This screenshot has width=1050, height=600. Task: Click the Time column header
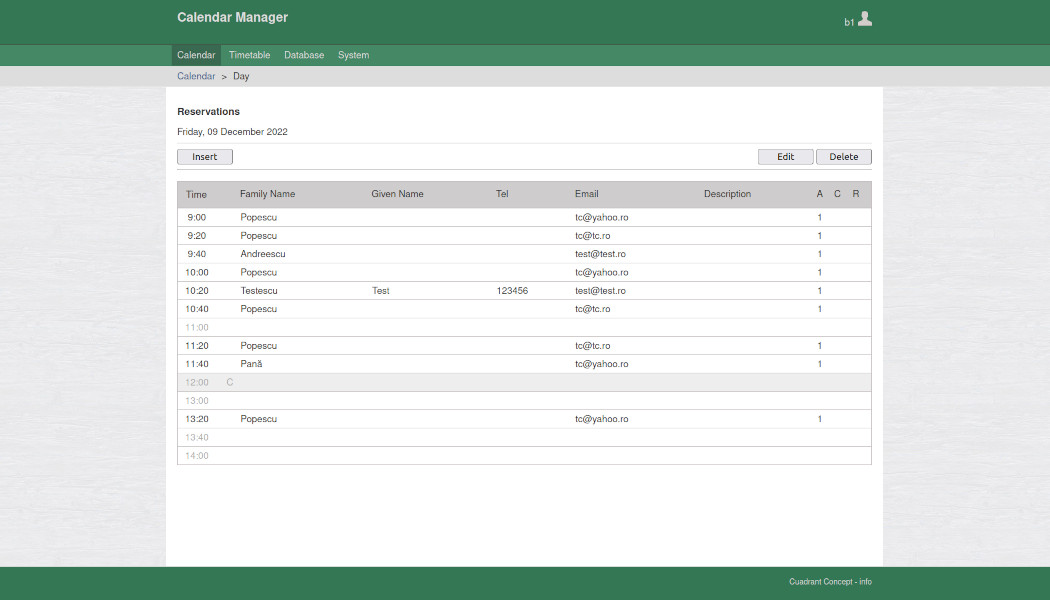click(x=197, y=194)
